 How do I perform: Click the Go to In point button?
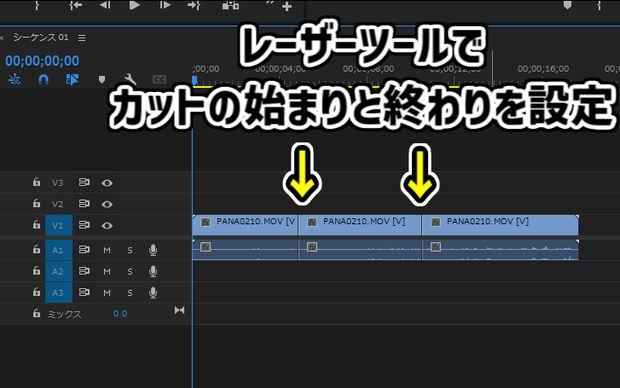click(x=76, y=5)
